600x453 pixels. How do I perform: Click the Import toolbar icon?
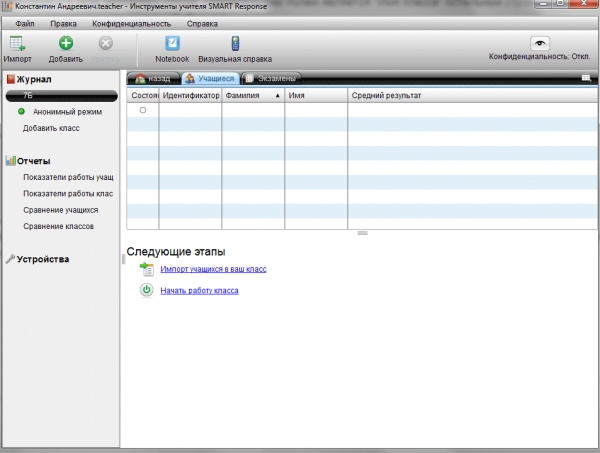(x=17, y=43)
